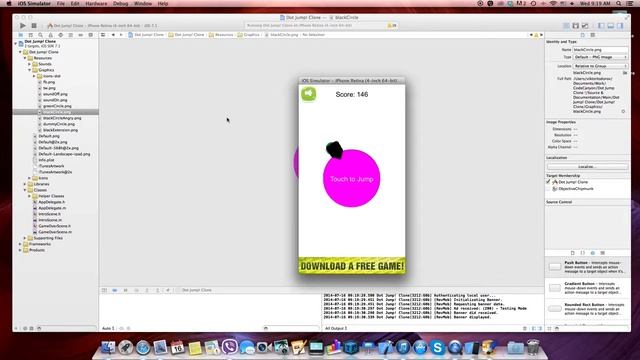This screenshot has height=360, width=640.
Task: Tap the Touch to Jump magenta circle
Action: tap(351, 179)
